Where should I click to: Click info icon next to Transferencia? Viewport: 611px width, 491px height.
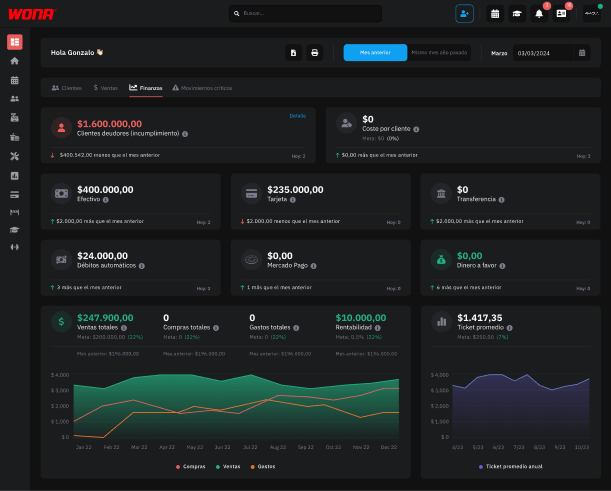(x=502, y=200)
